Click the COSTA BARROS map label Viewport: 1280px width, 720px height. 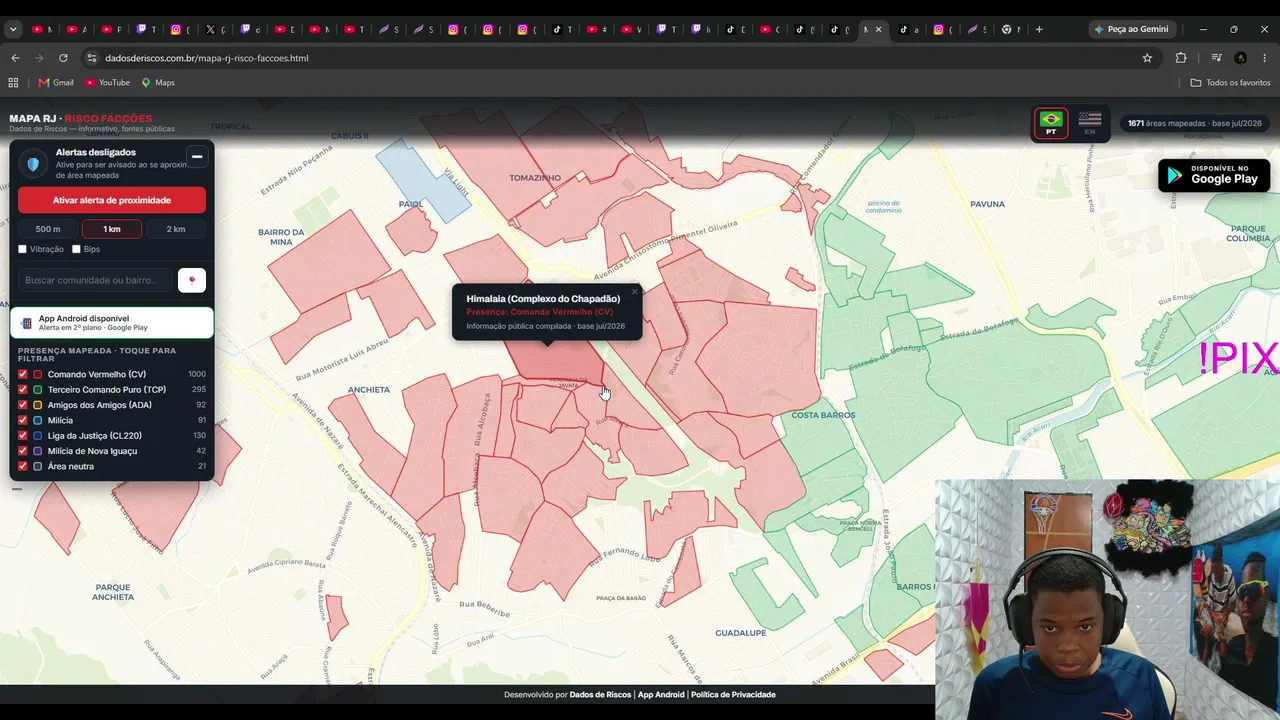(x=823, y=415)
